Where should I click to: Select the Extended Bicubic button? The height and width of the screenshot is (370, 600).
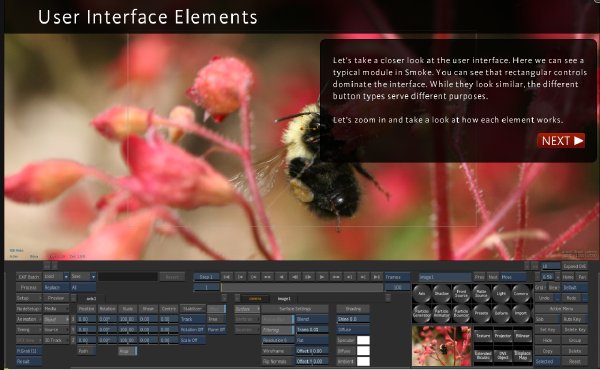483,355
